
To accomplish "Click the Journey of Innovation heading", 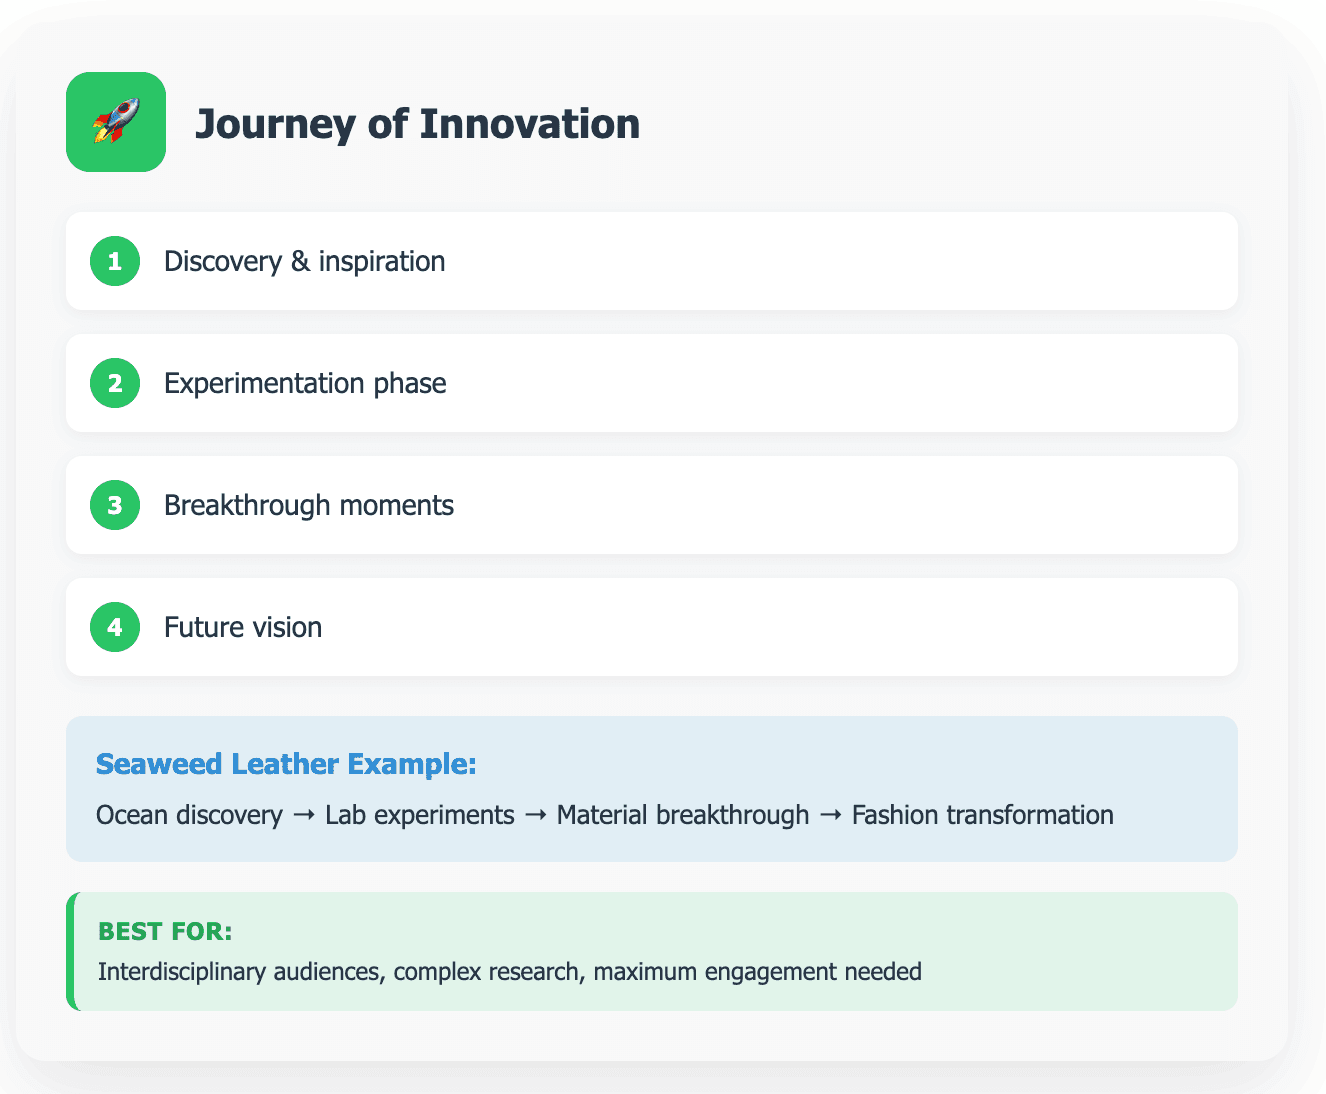I will coord(417,124).
